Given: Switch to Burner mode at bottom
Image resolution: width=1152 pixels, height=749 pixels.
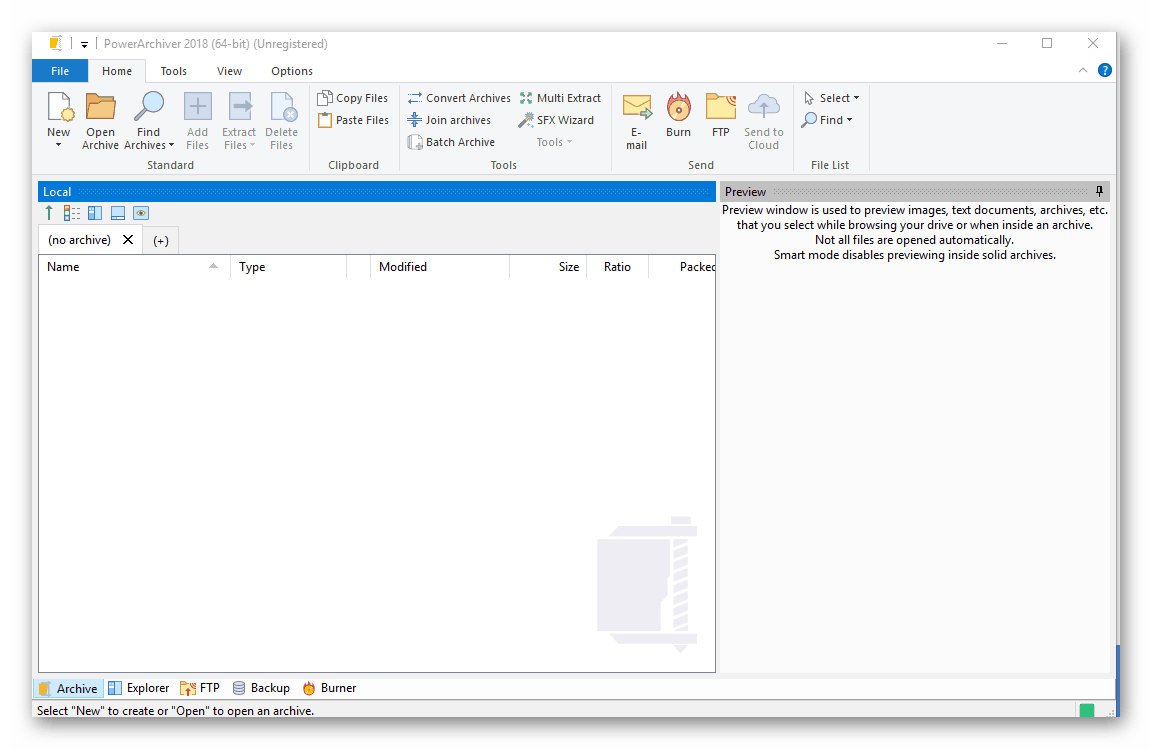Looking at the screenshot, I should coord(329,688).
